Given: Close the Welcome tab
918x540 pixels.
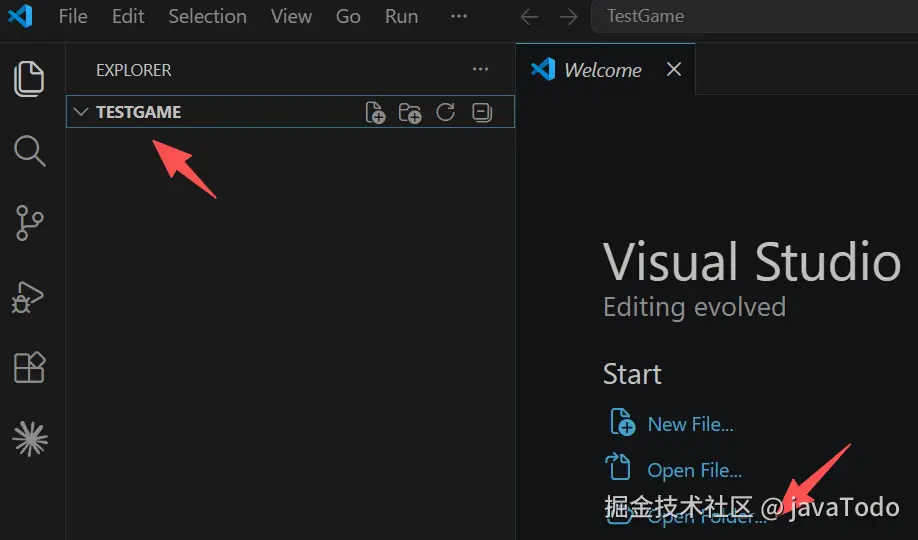Looking at the screenshot, I should (674, 69).
